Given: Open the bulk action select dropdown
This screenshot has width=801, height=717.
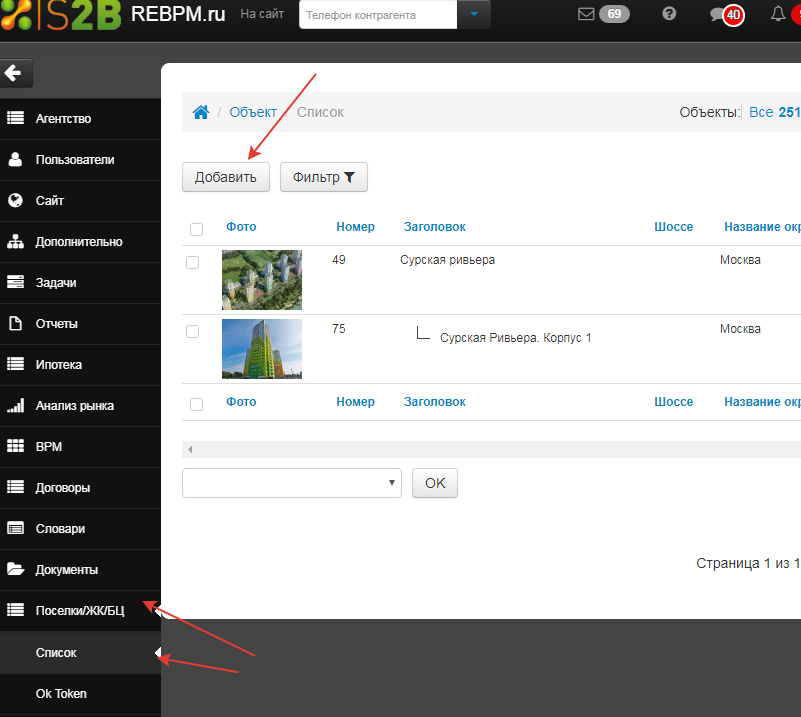Looking at the screenshot, I should (292, 483).
